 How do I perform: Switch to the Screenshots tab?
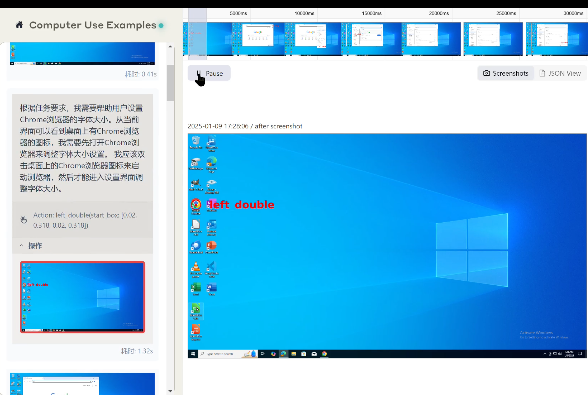click(x=506, y=73)
